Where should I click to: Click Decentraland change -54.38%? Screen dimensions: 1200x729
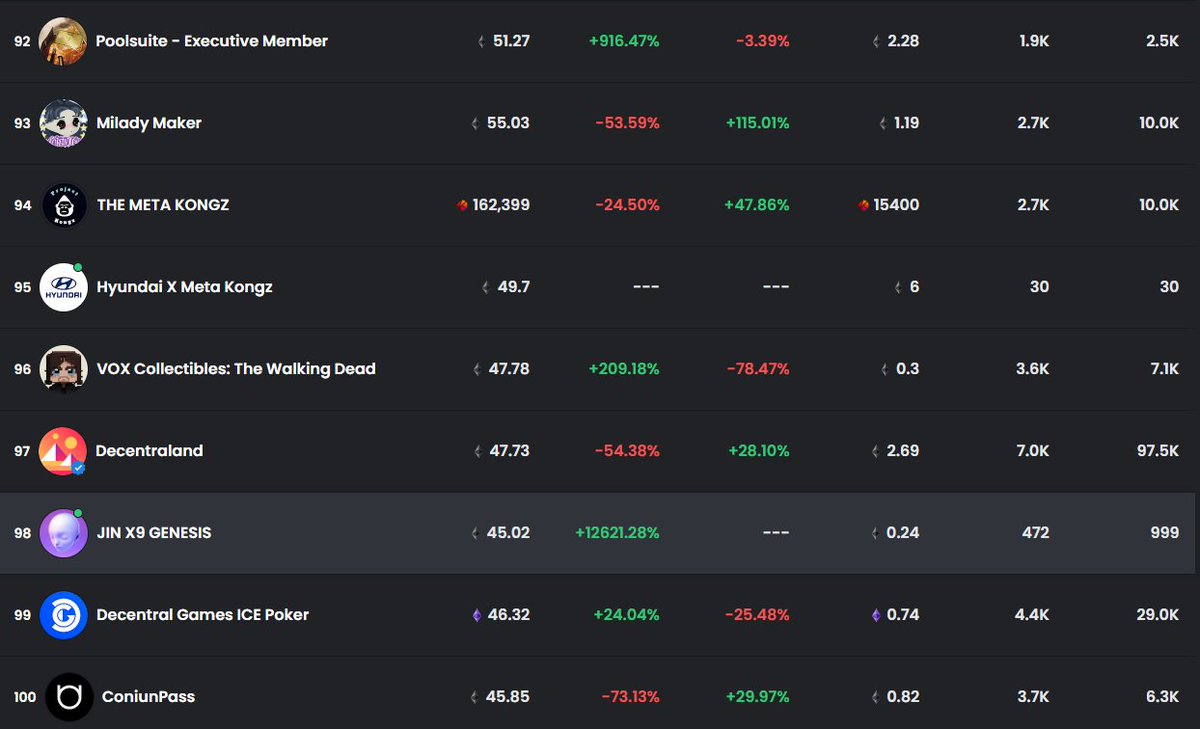tap(628, 451)
